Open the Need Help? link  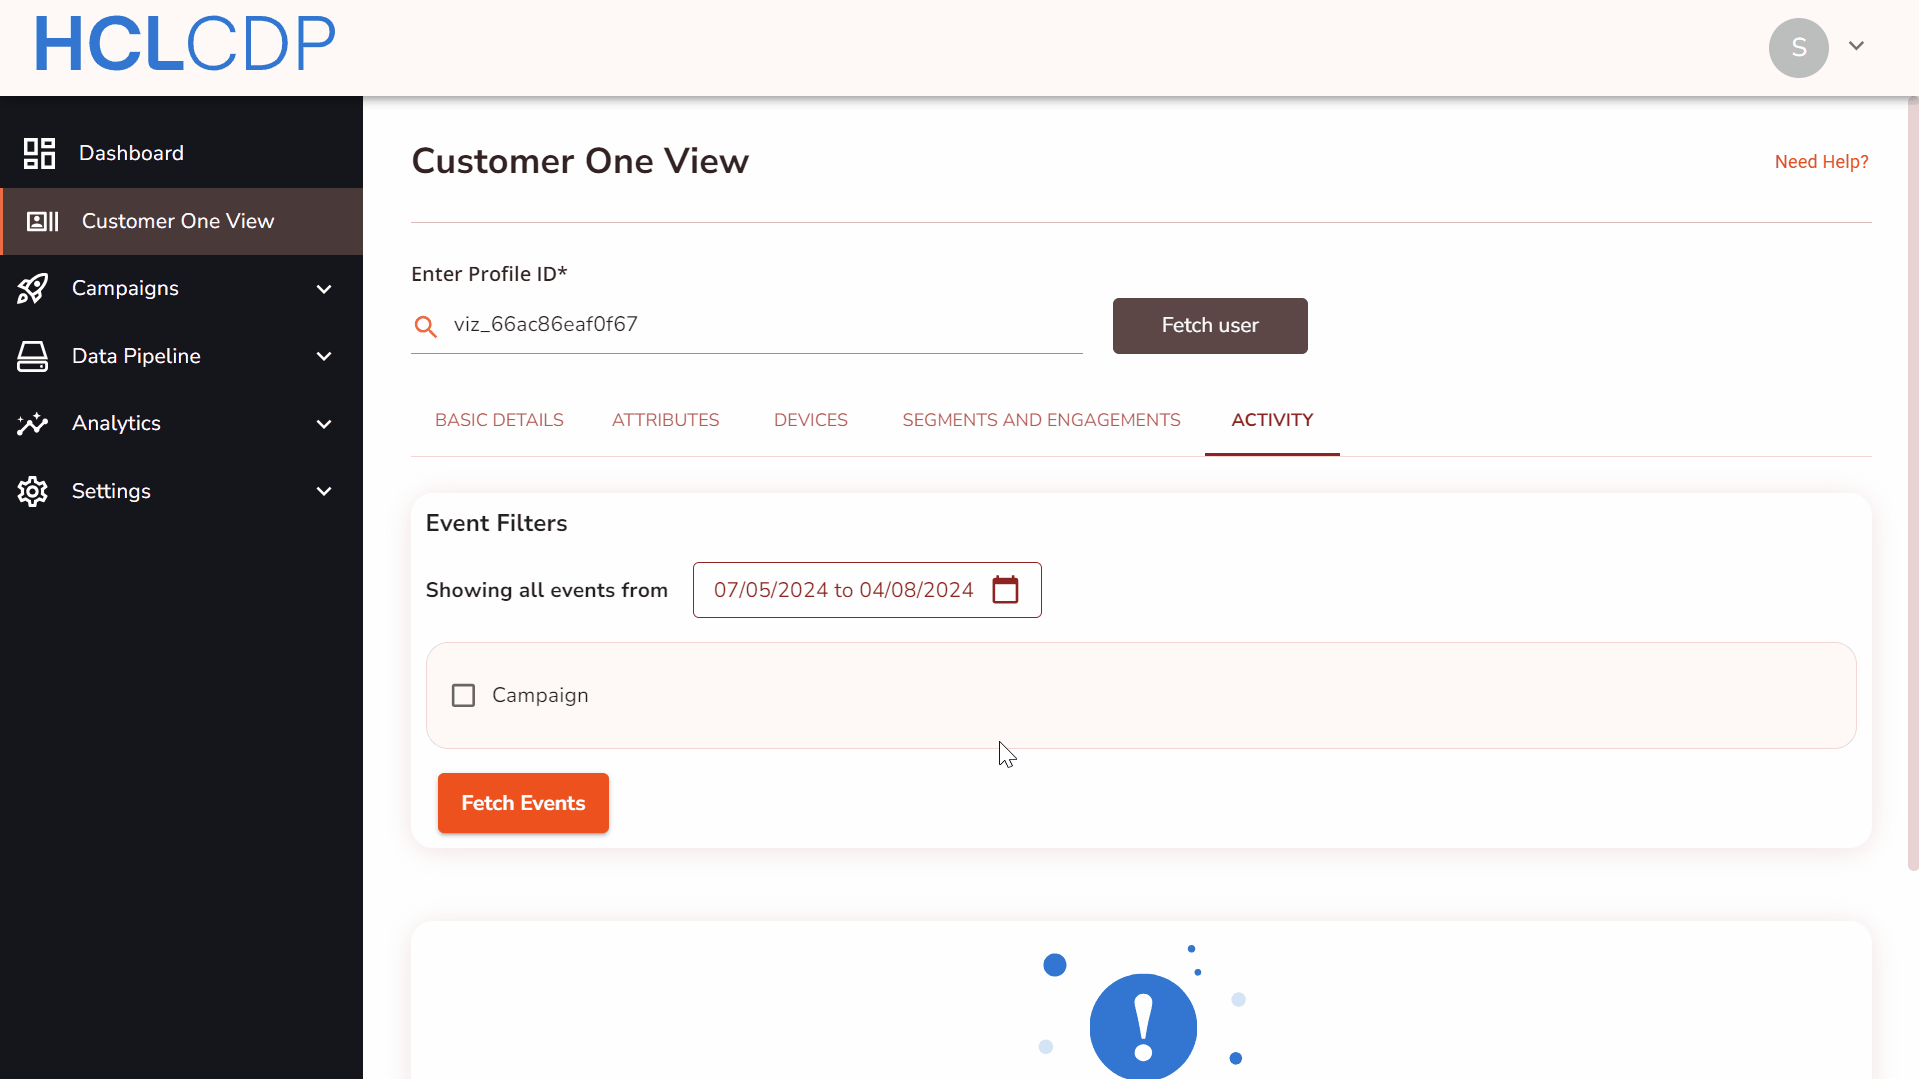point(1821,162)
